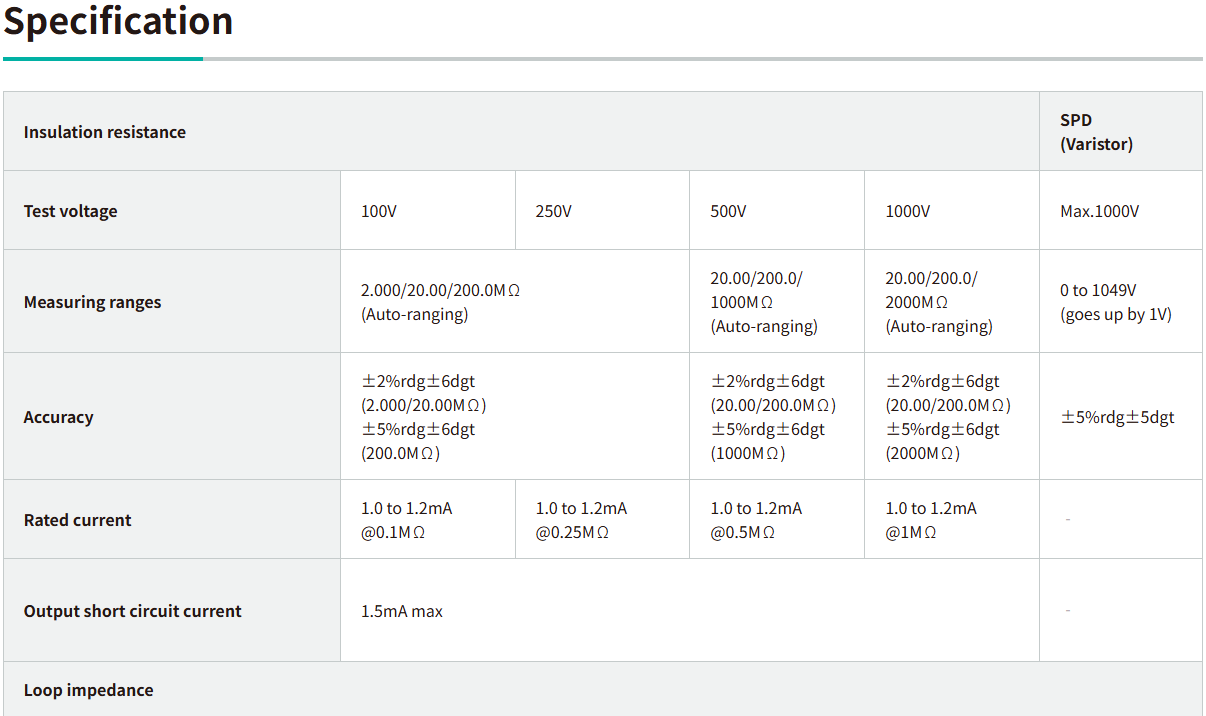Click the rated current @0.25MΩ cell
The width and height of the screenshot is (1206, 716).
point(581,520)
